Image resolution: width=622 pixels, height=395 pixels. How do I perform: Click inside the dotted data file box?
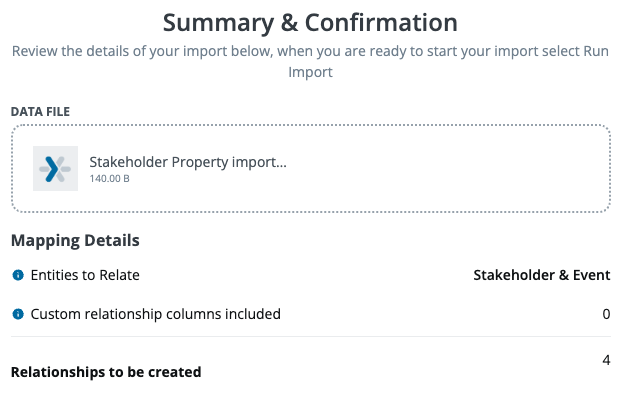pyautogui.click(x=311, y=169)
